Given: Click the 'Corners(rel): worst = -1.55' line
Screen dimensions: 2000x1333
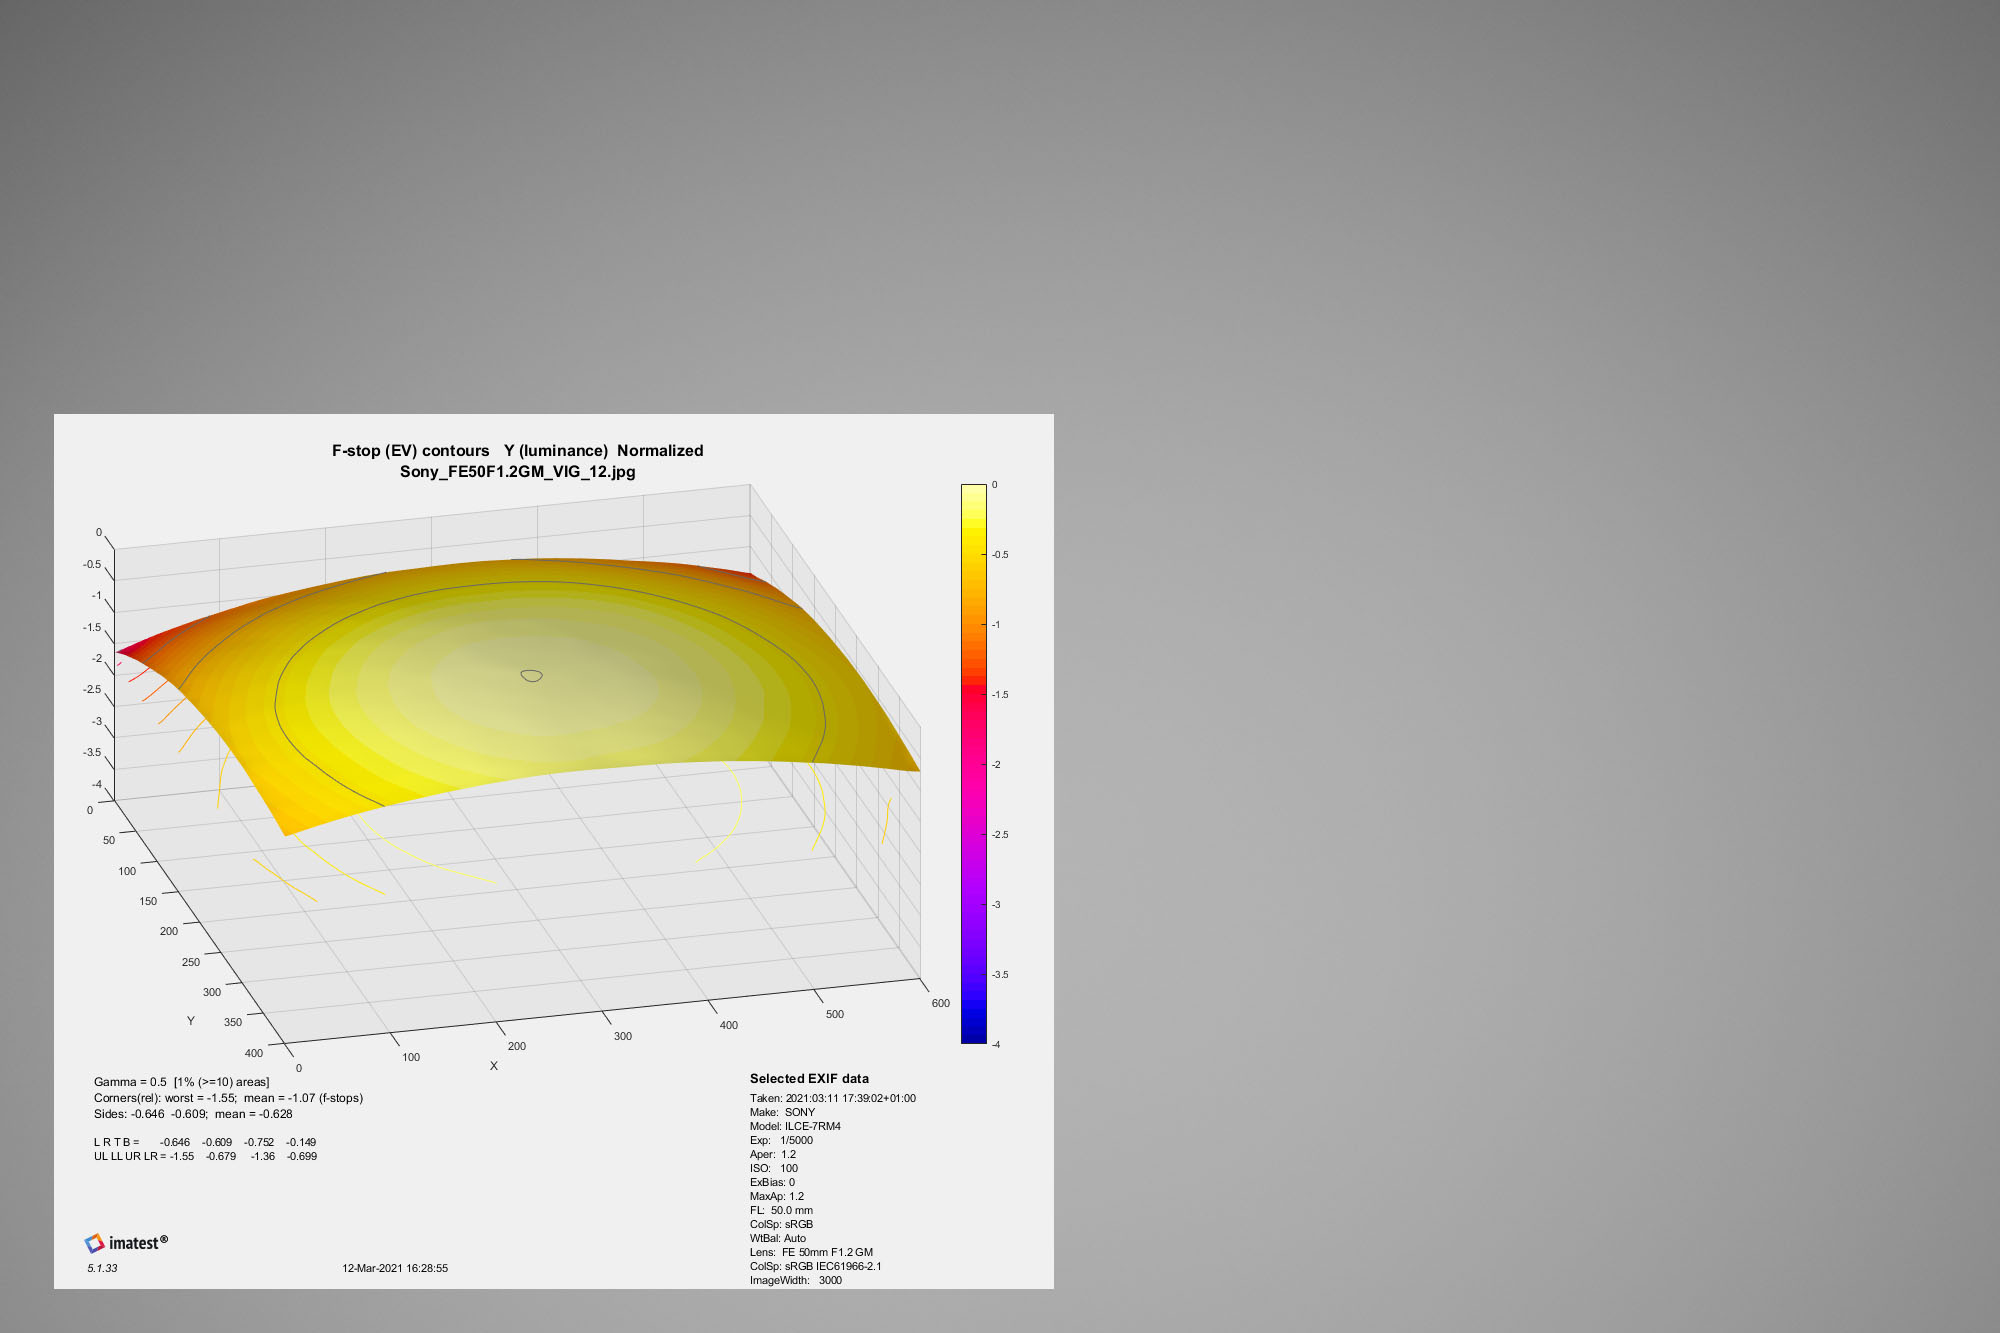Looking at the screenshot, I should point(228,1098).
